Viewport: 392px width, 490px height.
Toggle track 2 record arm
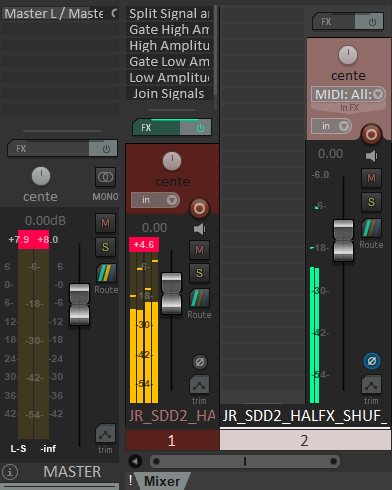371,135
